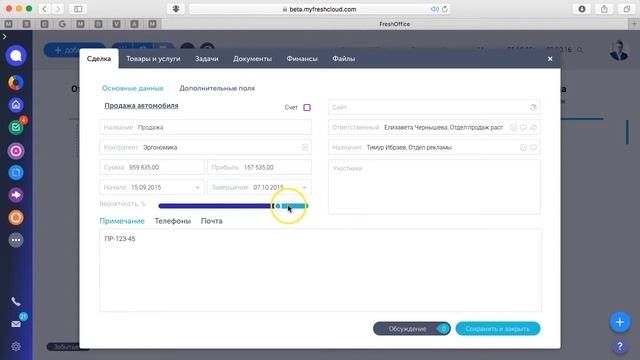
Task: Reload the page in Safari
Action: tap(444, 9)
